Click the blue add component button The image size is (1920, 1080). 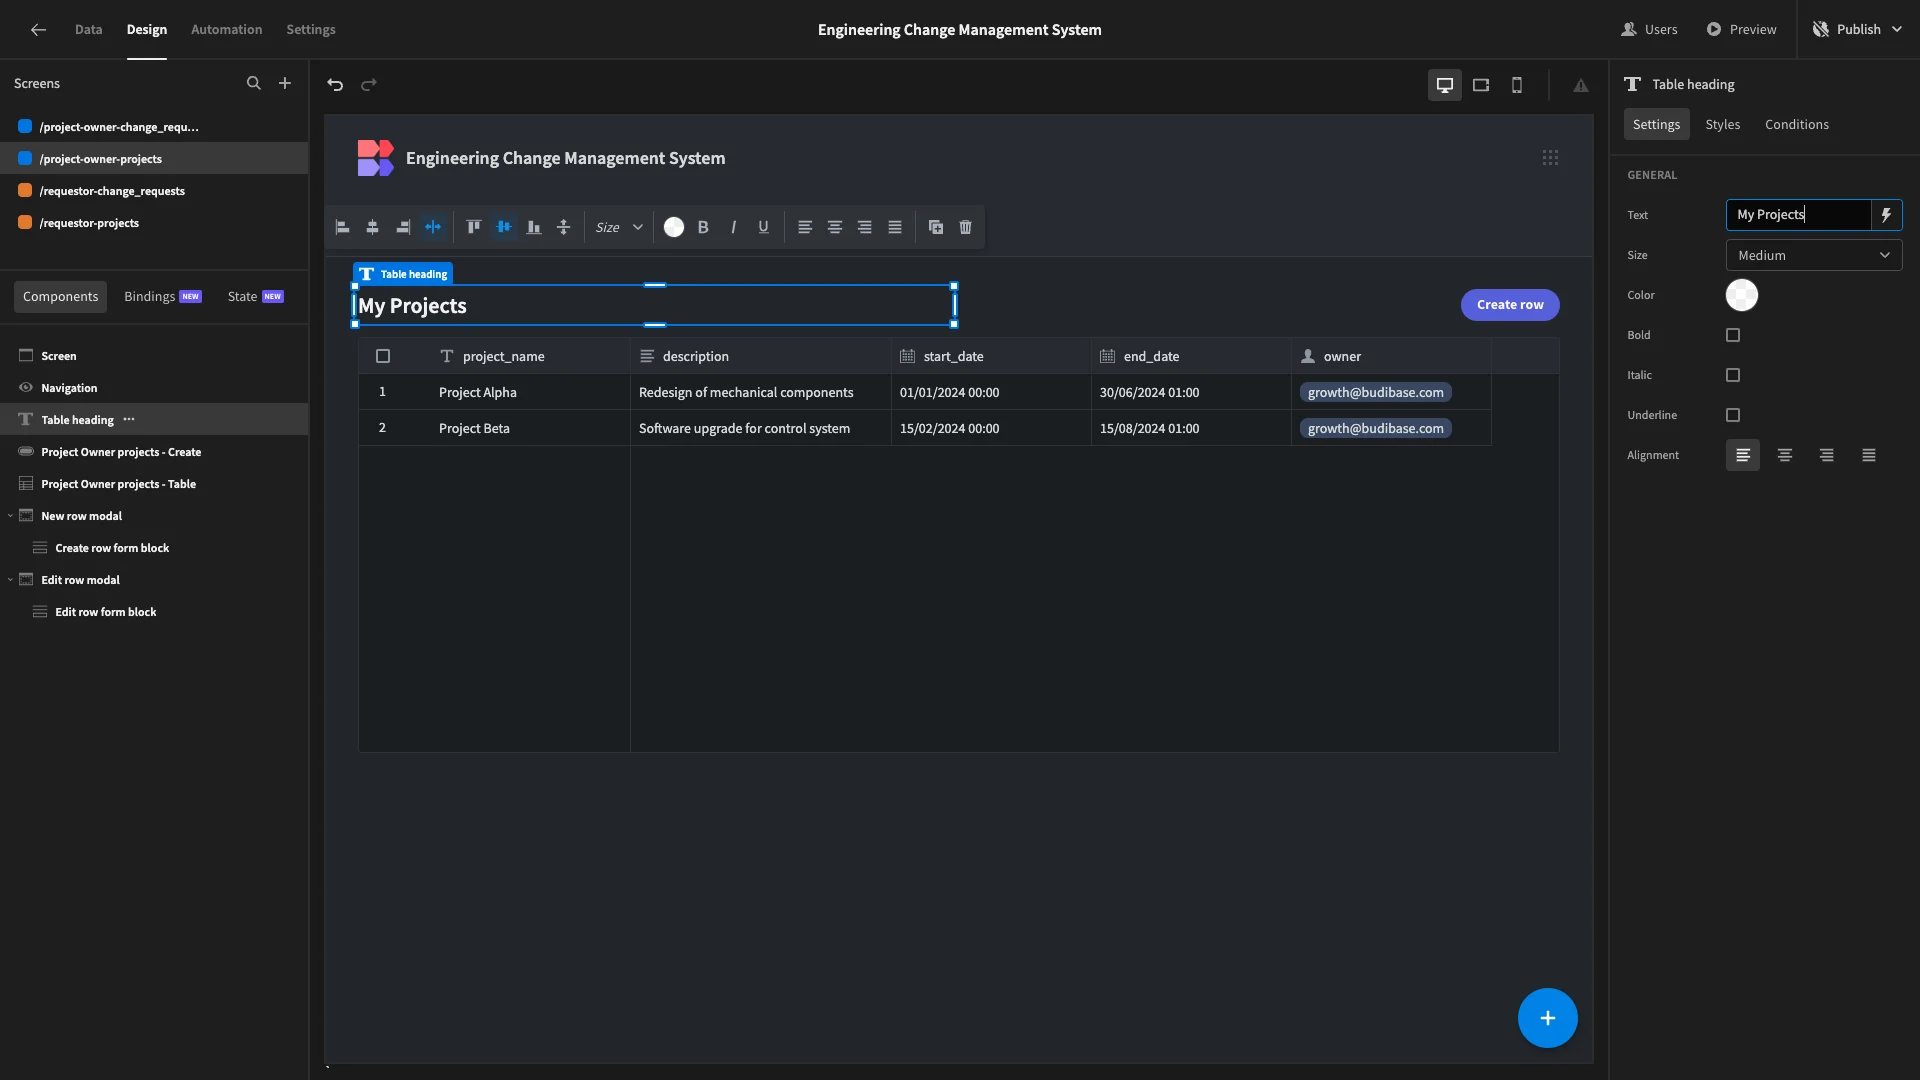[x=1548, y=1018]
